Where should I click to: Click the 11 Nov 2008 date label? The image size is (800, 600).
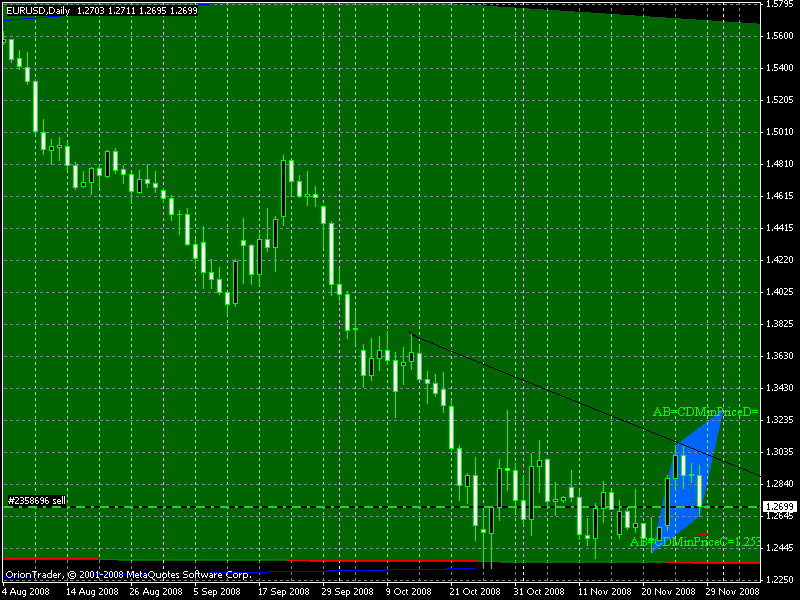click(x=605, y=592)
